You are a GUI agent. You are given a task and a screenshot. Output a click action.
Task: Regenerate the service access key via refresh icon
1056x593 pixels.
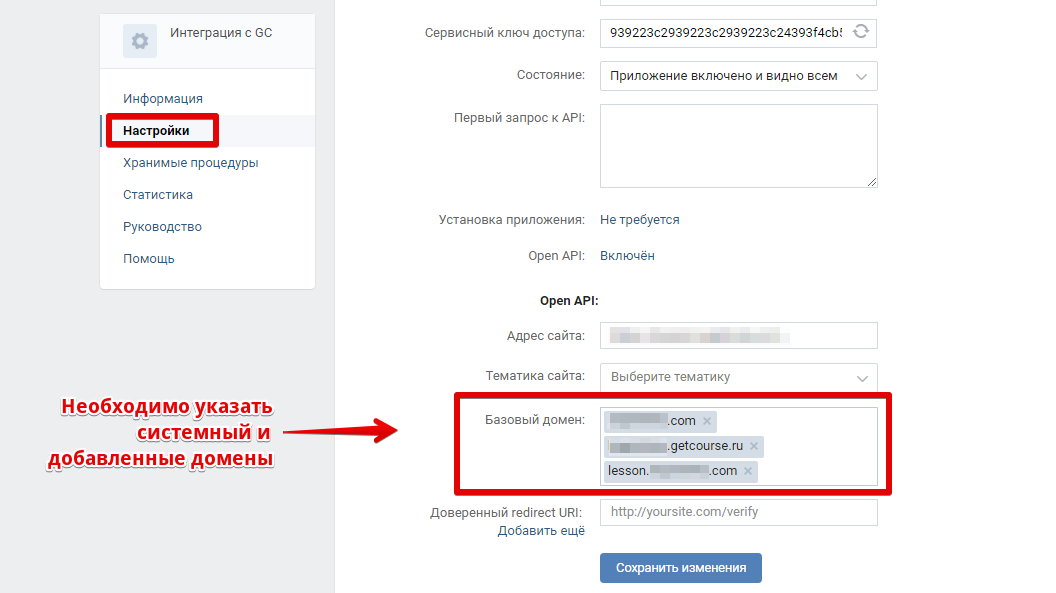pyautogui.click(x=861, y=32)
